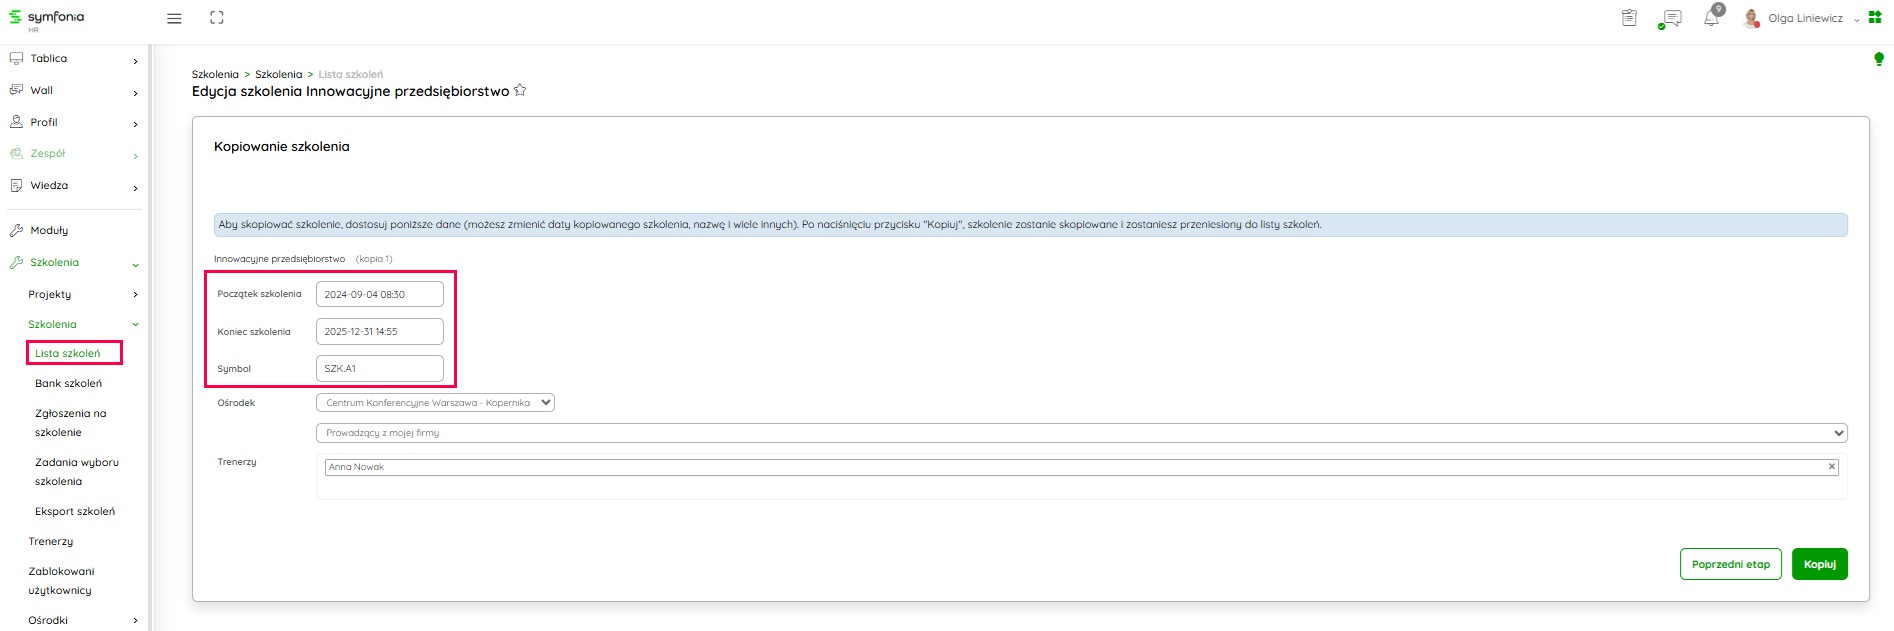Go to Eksport szkoleń menu item

coord(75,512)
